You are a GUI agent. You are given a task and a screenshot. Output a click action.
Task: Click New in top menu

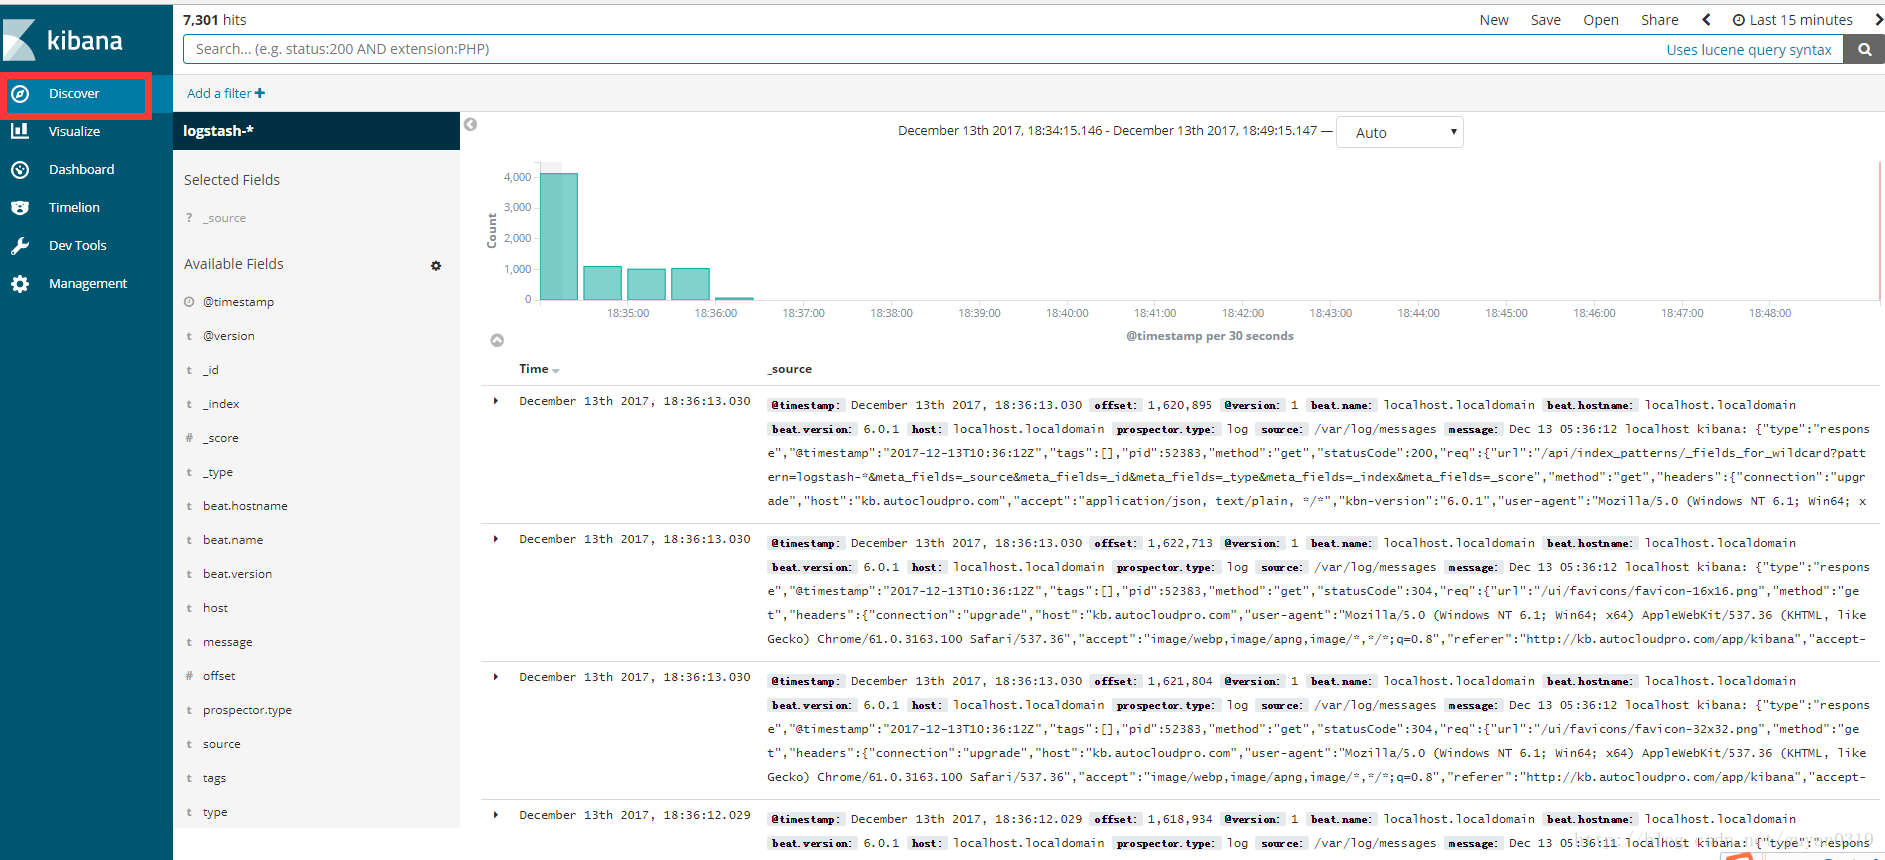click(x=1494, y=20)
